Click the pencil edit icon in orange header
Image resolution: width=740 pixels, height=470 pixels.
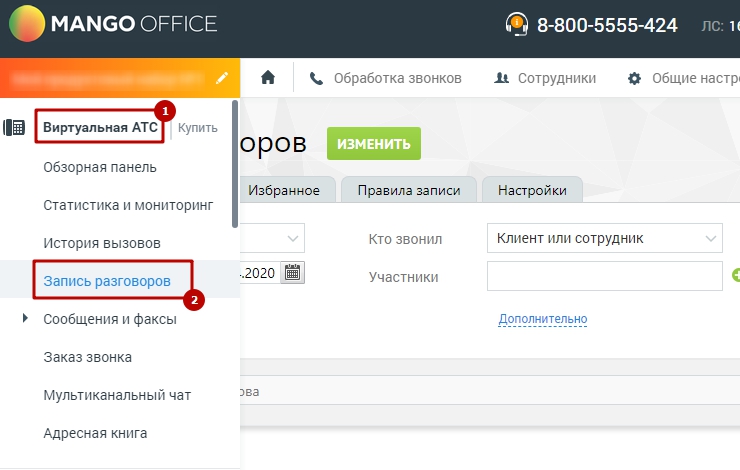222,77
